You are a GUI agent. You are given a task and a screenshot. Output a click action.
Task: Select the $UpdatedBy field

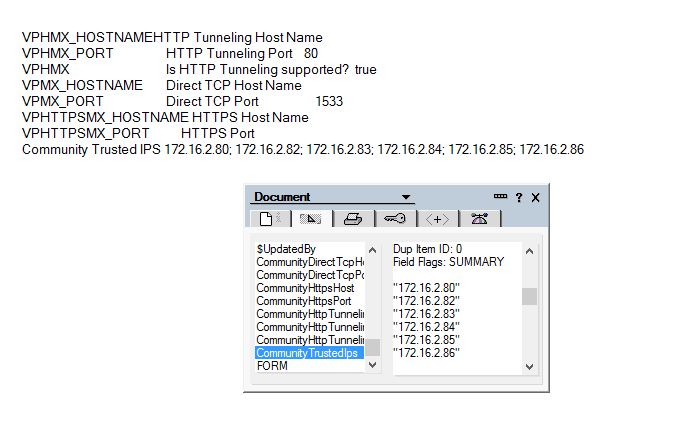[286, 249]
